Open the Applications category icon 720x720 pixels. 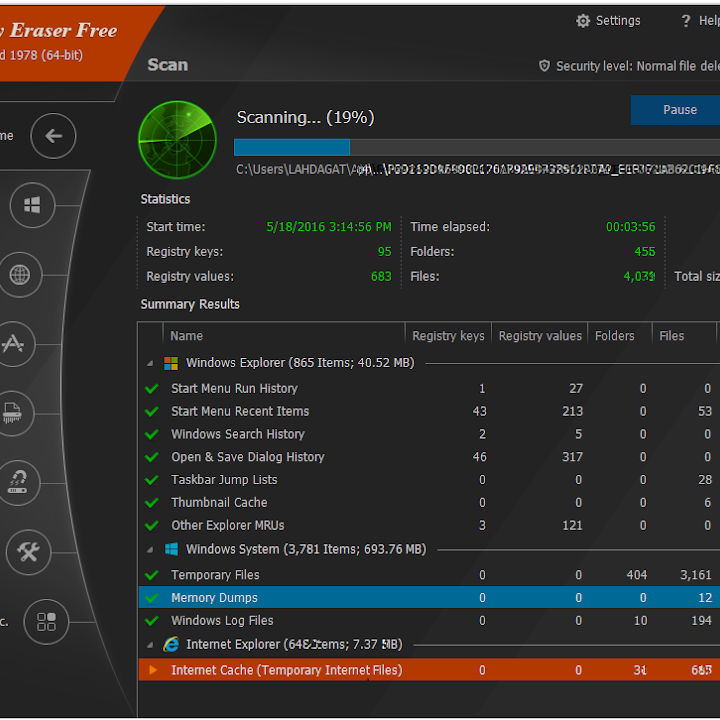click(x=14, y=344)
